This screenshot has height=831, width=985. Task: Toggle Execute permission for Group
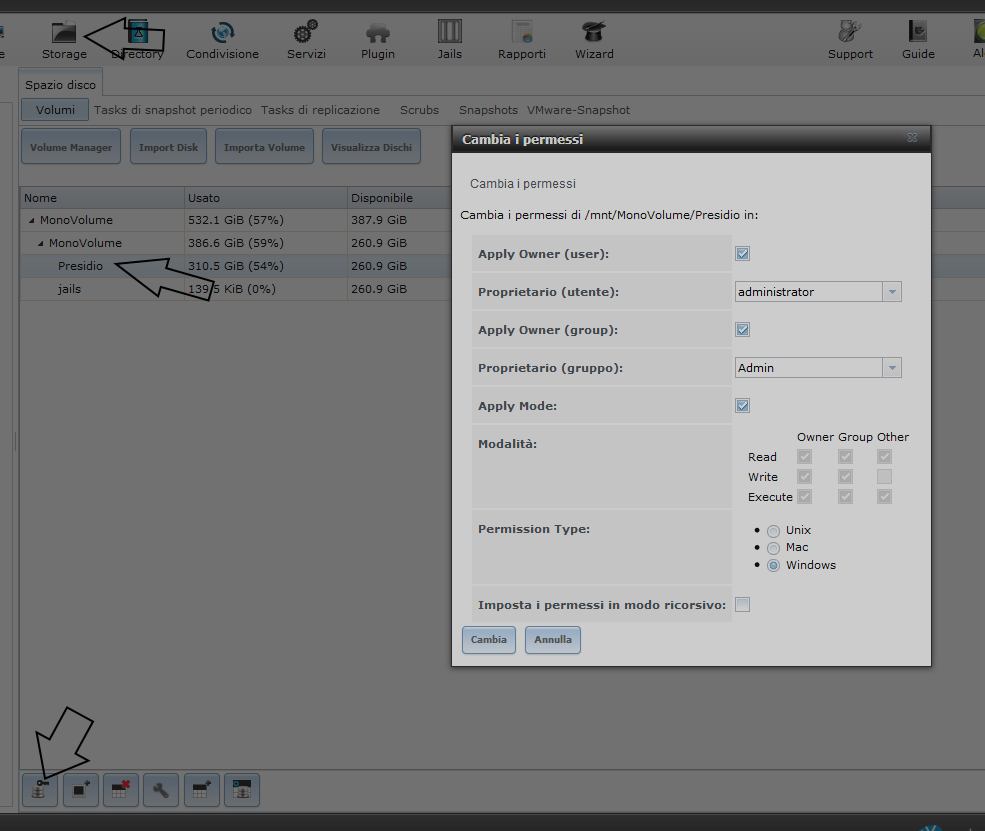pyautogui.click(x=846, y=497)
